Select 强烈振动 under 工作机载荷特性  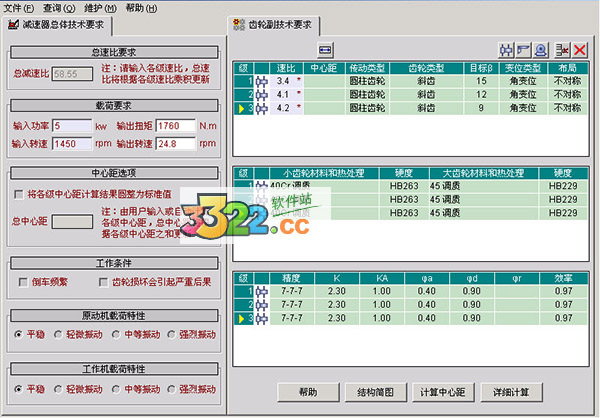171,389
